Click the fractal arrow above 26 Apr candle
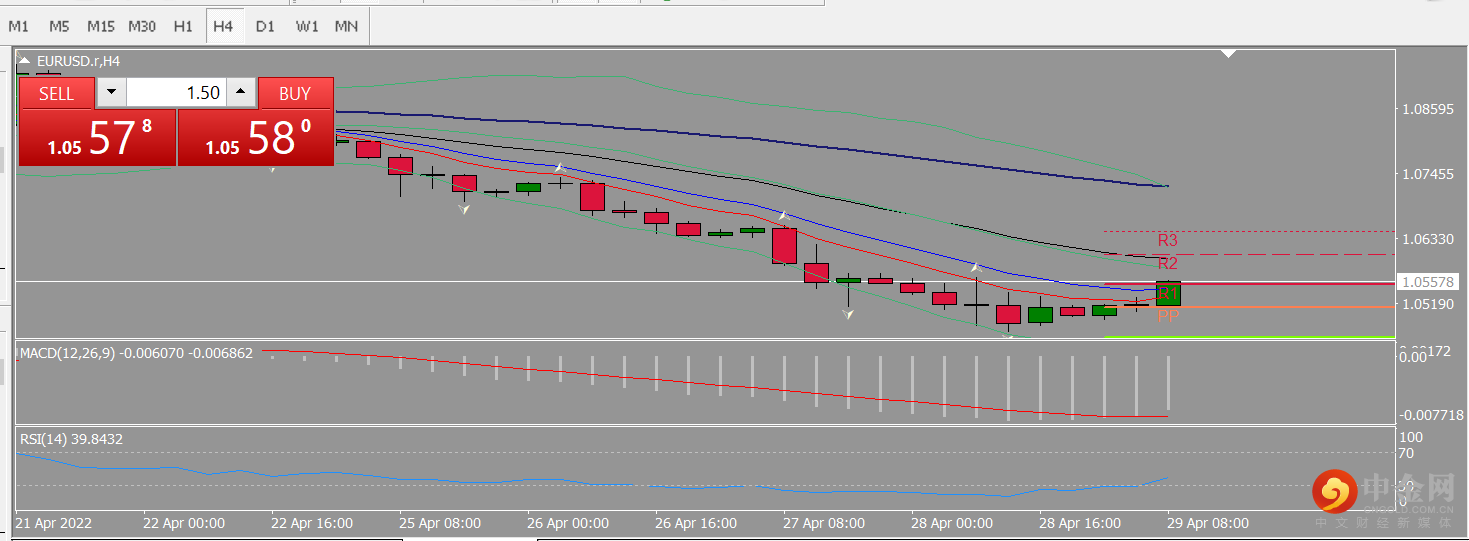 click(x=560, y=168)
